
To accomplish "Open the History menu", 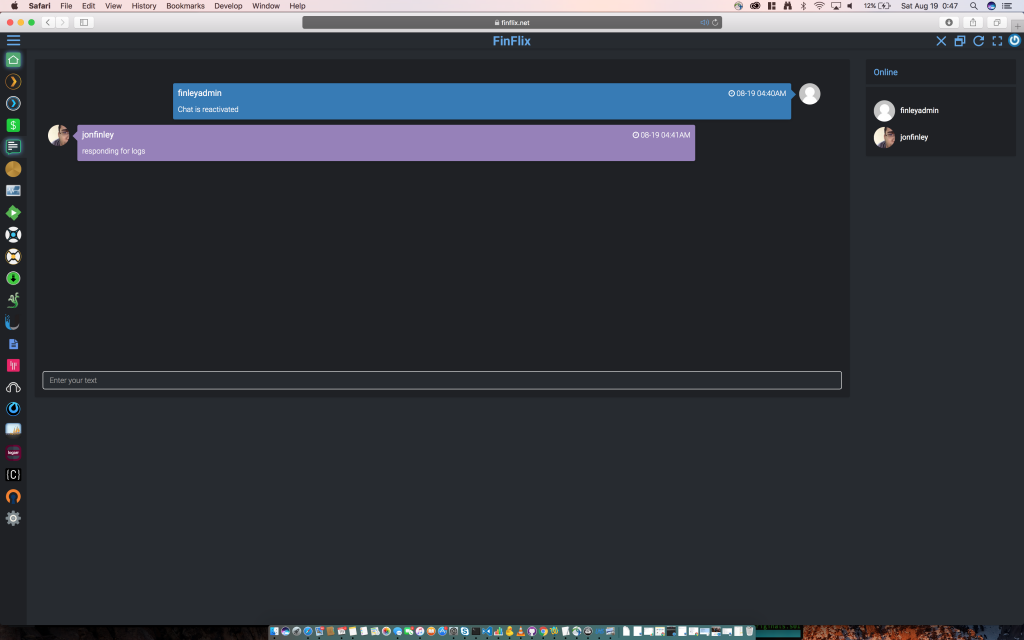I will (x=144, y=6).
